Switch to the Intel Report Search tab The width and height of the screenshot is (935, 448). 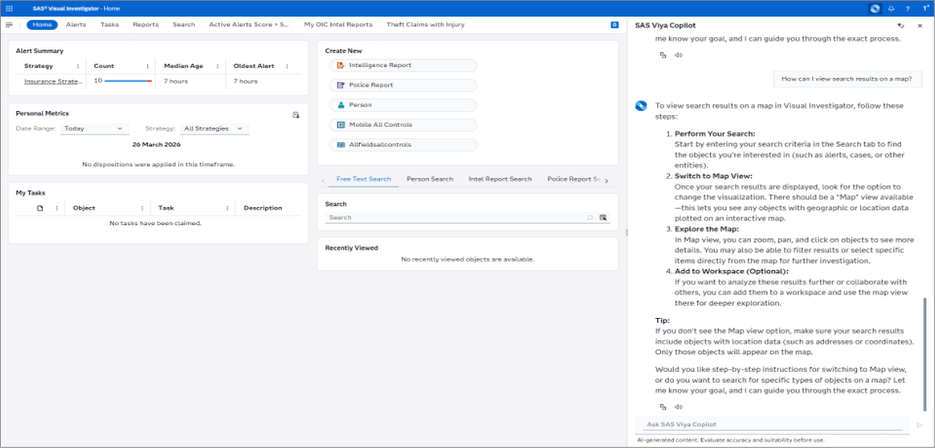pyautogui.click(x=500, y=179)
